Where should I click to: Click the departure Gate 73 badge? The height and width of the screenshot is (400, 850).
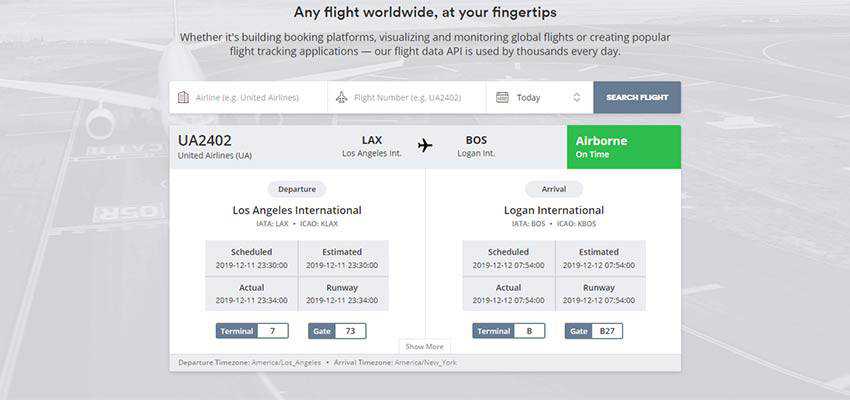(x=336, y=331)
